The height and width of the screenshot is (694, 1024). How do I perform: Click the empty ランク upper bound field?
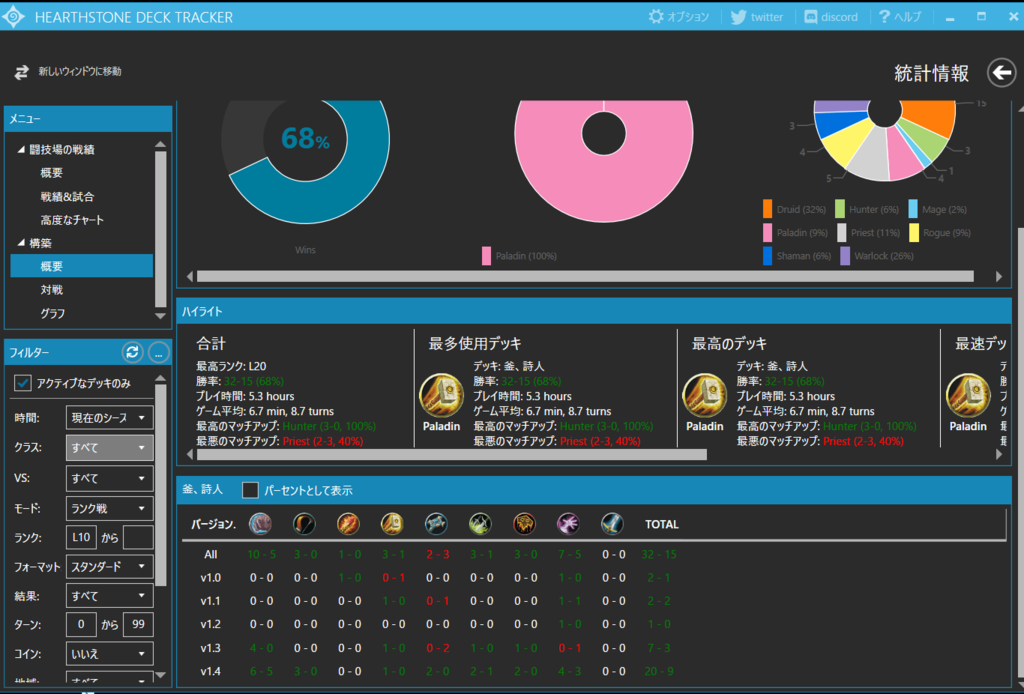coord(138,537)
